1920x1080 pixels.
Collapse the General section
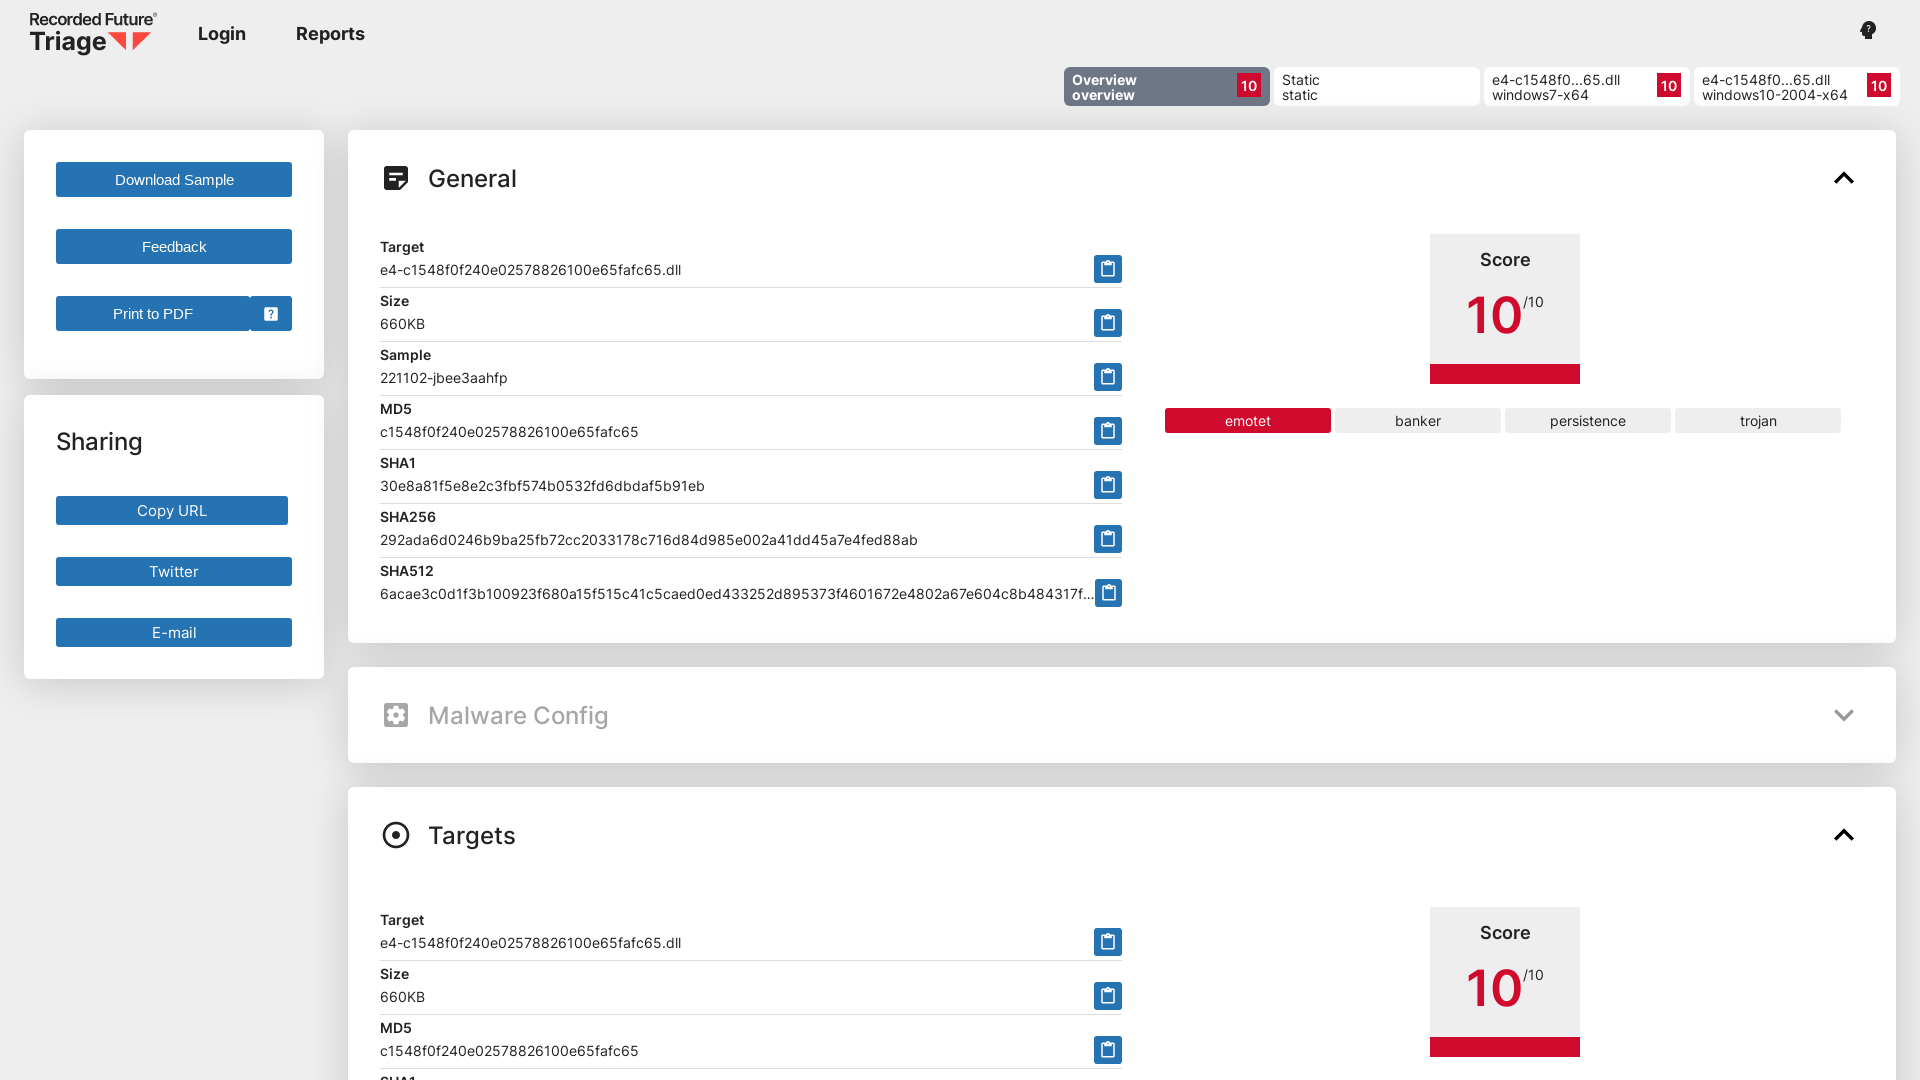click(x=1844, y=178)
